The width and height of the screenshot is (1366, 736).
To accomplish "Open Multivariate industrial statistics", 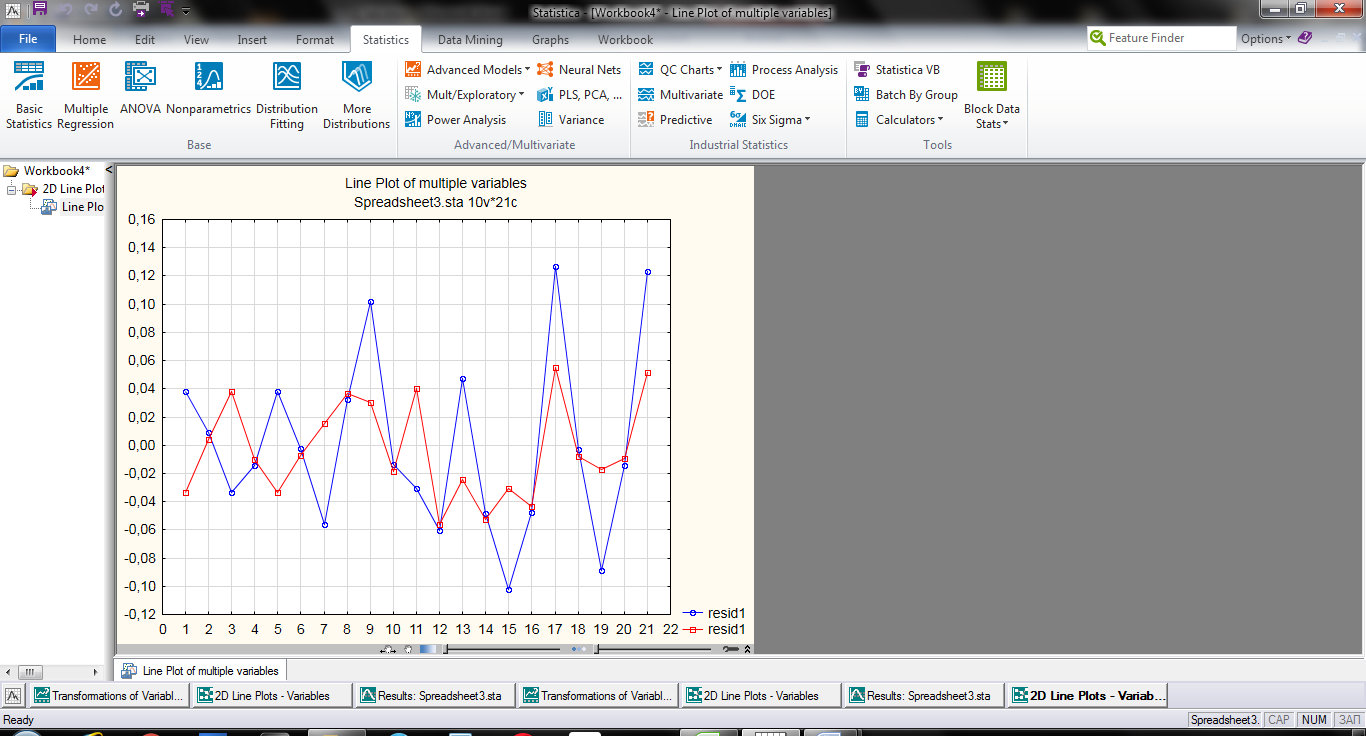I will [680, 95].
